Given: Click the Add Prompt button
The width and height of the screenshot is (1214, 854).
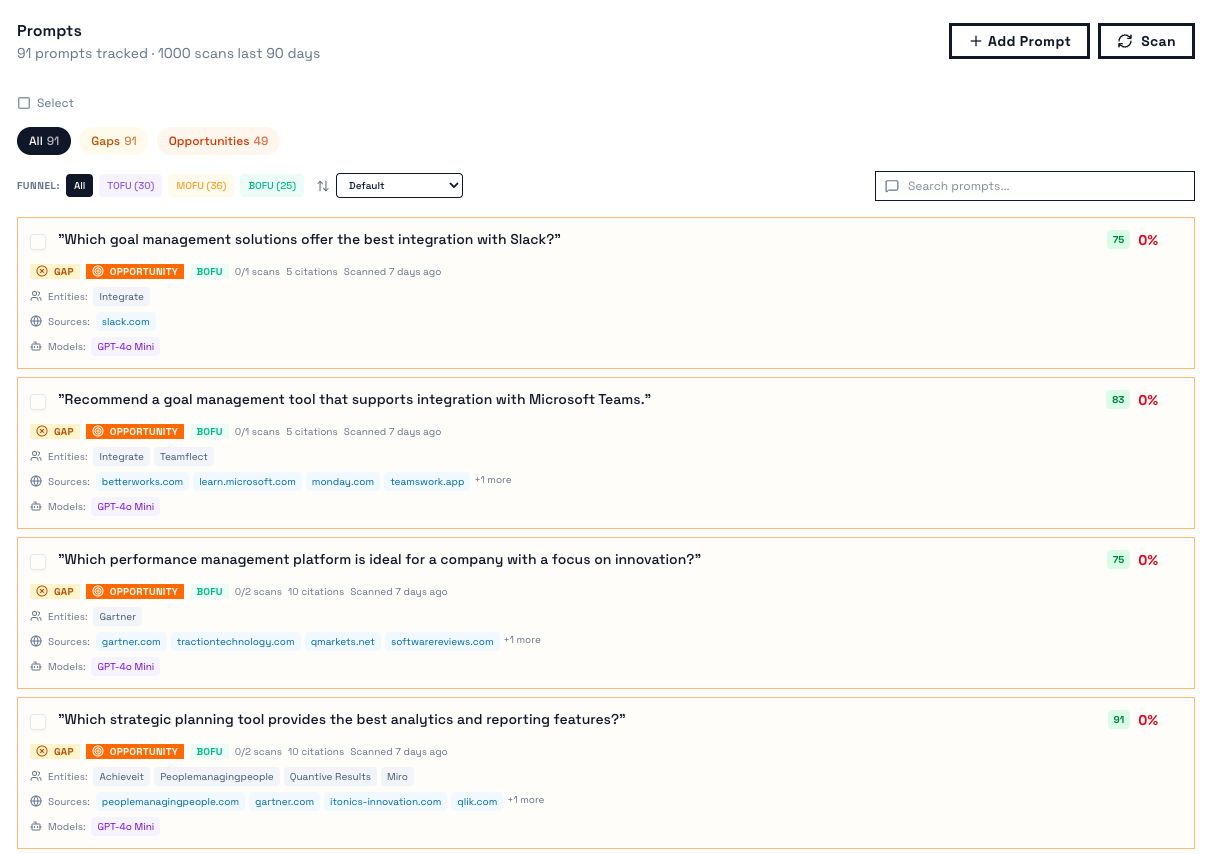Looking at the screenshot, I should point(1019,41).
